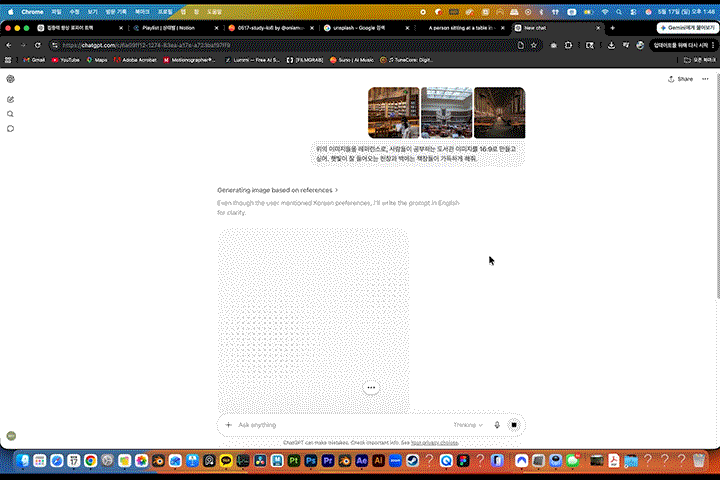Expand 'Generating image based on references' reasoning

point(277,190)
